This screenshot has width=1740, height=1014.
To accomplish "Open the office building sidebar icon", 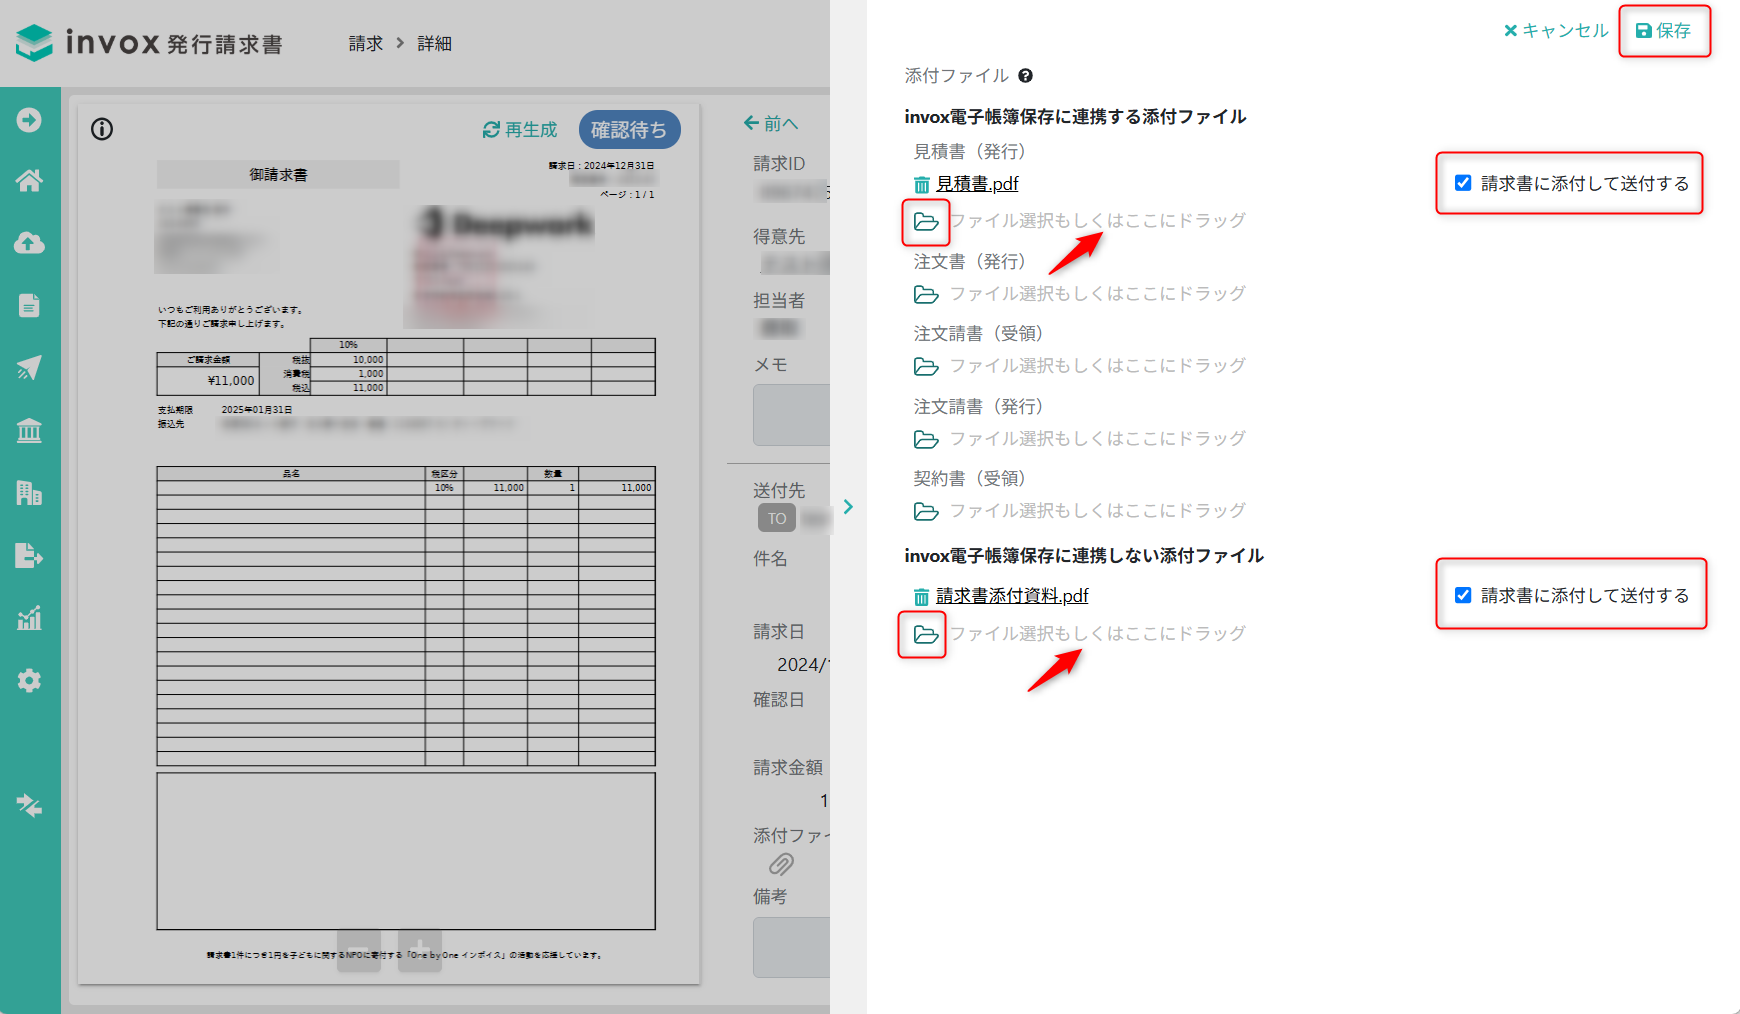I will click(29, 493).
